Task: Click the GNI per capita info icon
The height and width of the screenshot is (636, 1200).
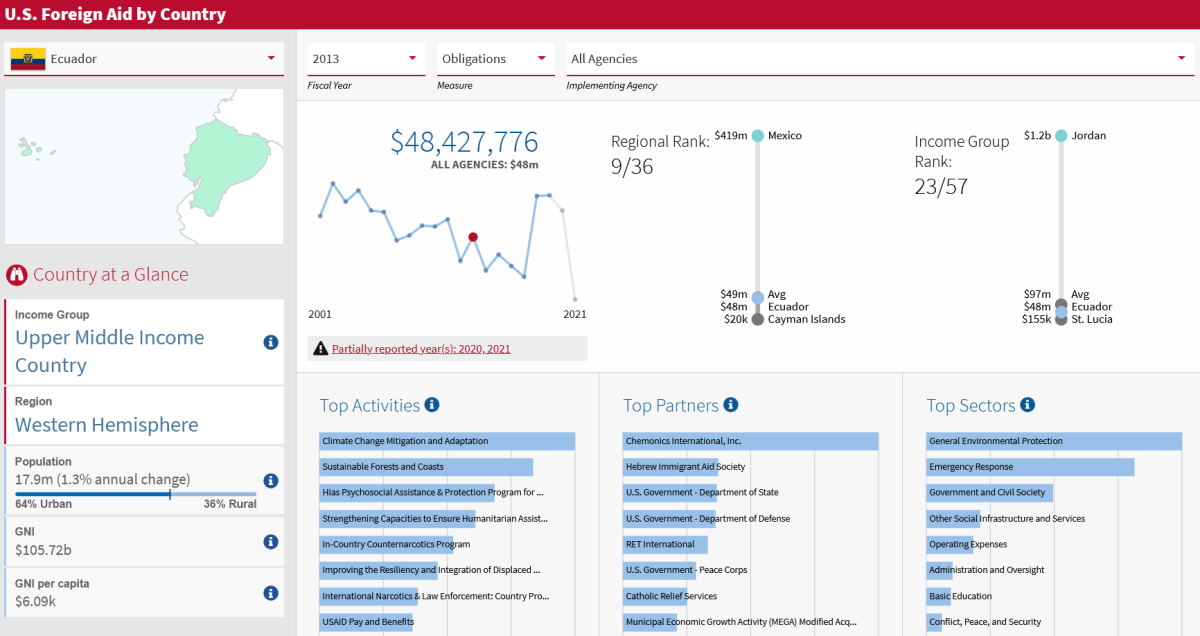Action: tap(270, 593)
